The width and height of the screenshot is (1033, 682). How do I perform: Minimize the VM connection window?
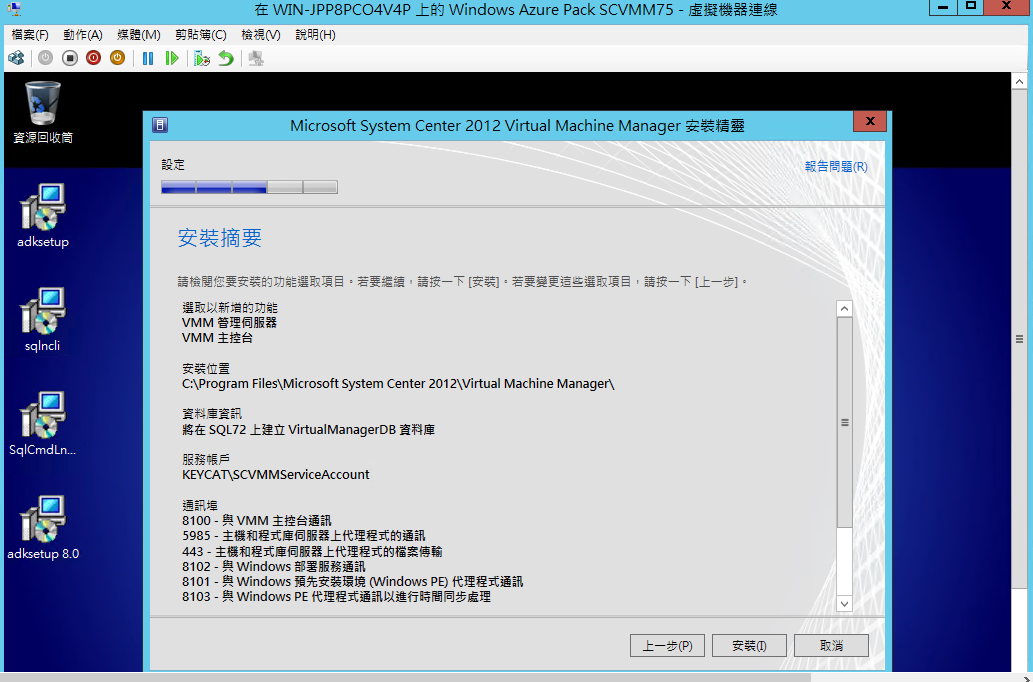pyautogui.click(x=943, y=7)
